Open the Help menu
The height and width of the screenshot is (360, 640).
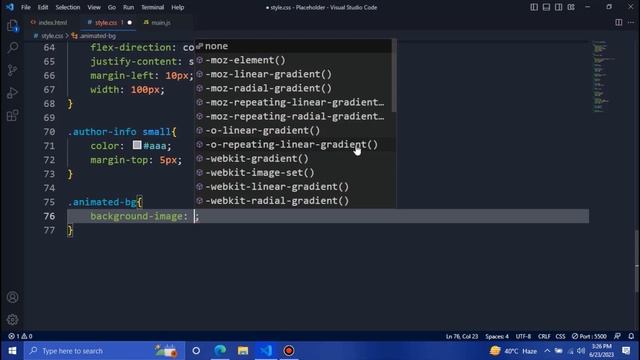[x=178, y=7]
